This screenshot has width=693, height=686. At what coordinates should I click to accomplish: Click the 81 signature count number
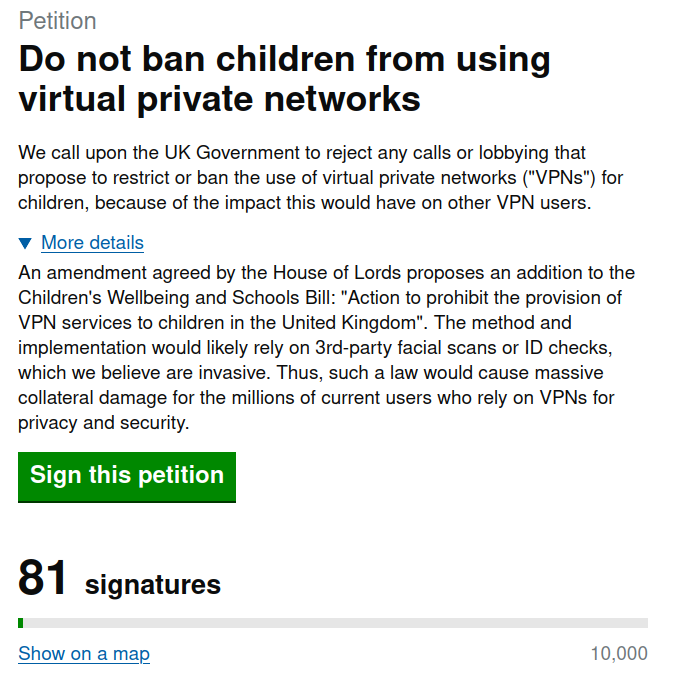[44, 579]
